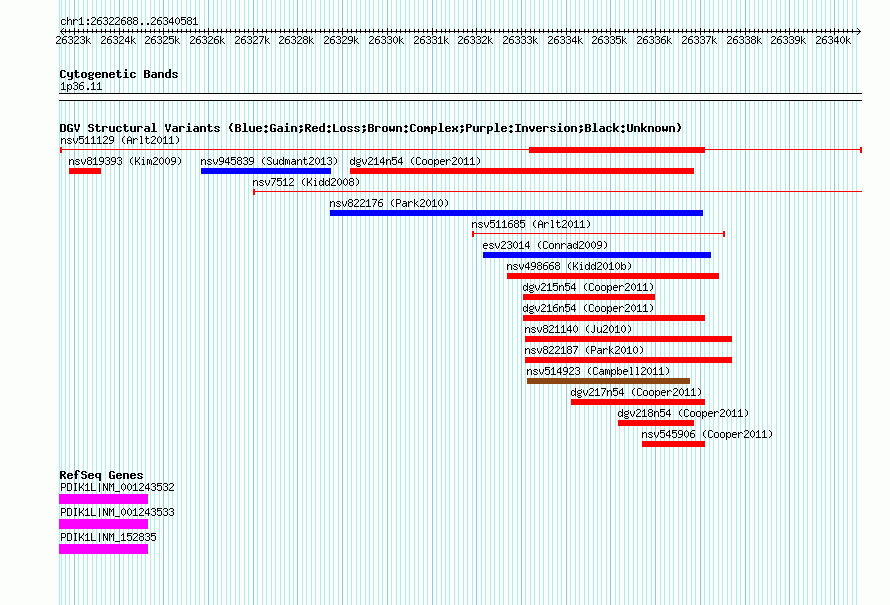Screen dimensions: 890x605
Task: Select the dgv217n54 (Cooper2011) variant bar
Action: [x=637, y=402]
